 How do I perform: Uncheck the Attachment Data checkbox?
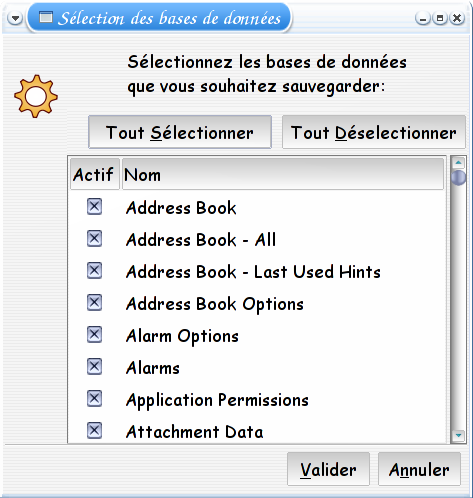tap(94, 431)
